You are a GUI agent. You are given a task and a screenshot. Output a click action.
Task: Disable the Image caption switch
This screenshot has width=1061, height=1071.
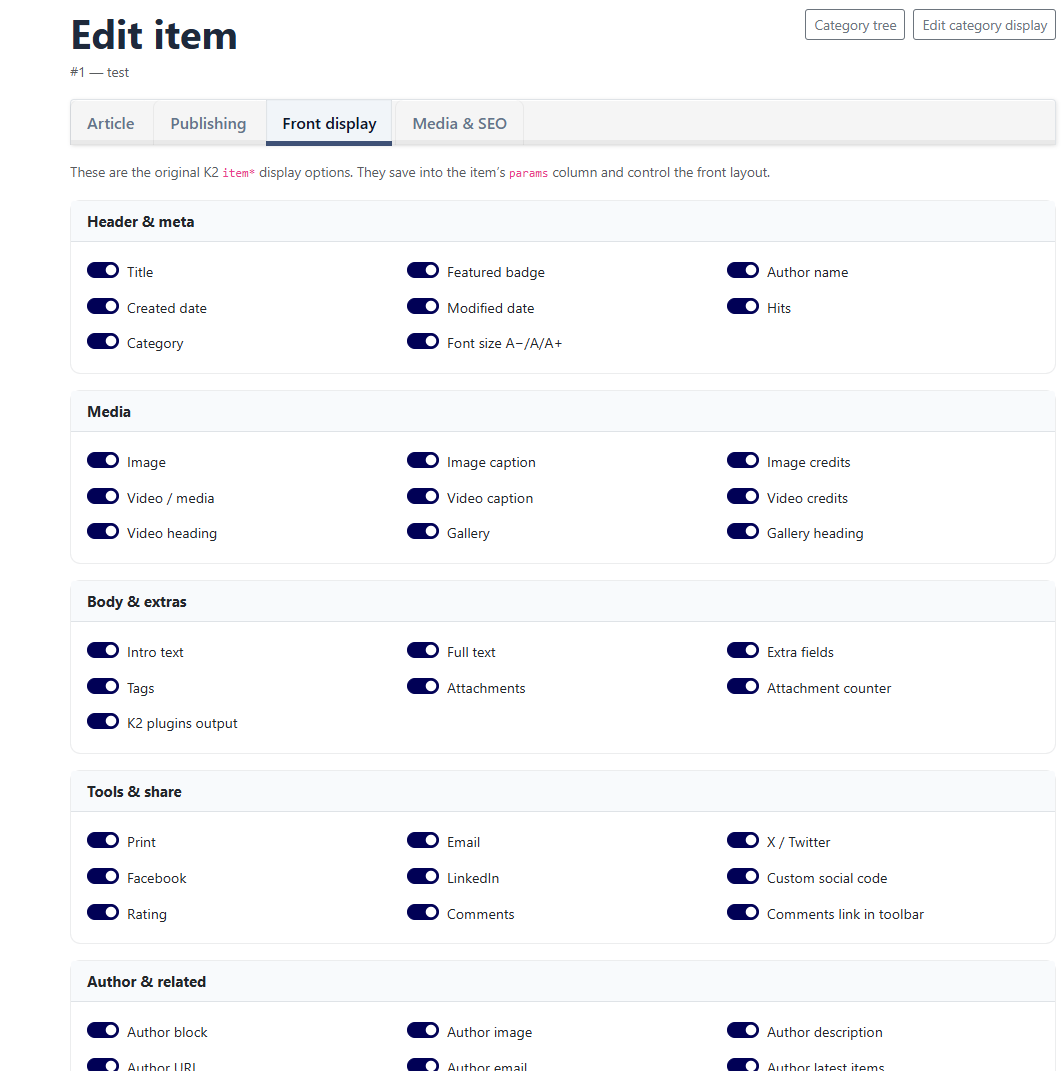pos(423,460)
